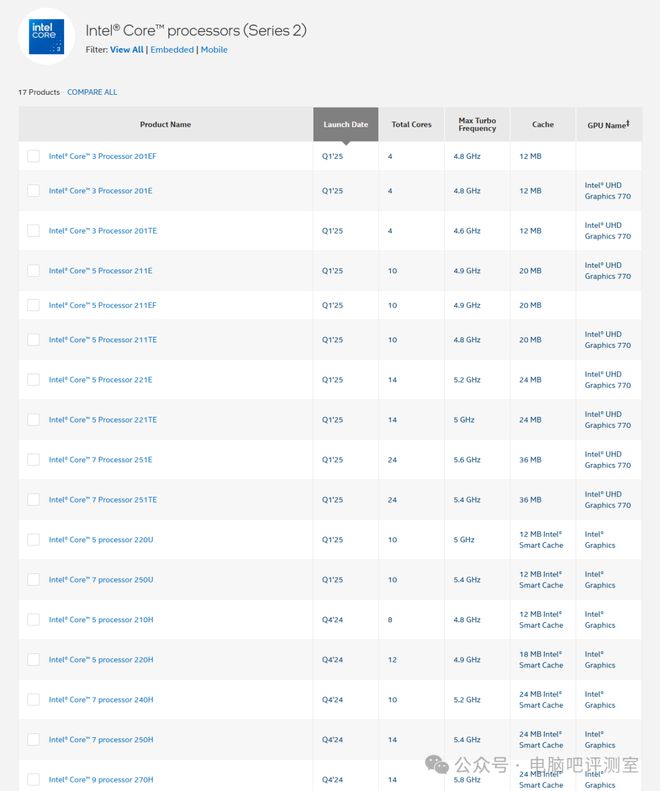
Task: Filter products by Embedded
Action: (172, 49)
